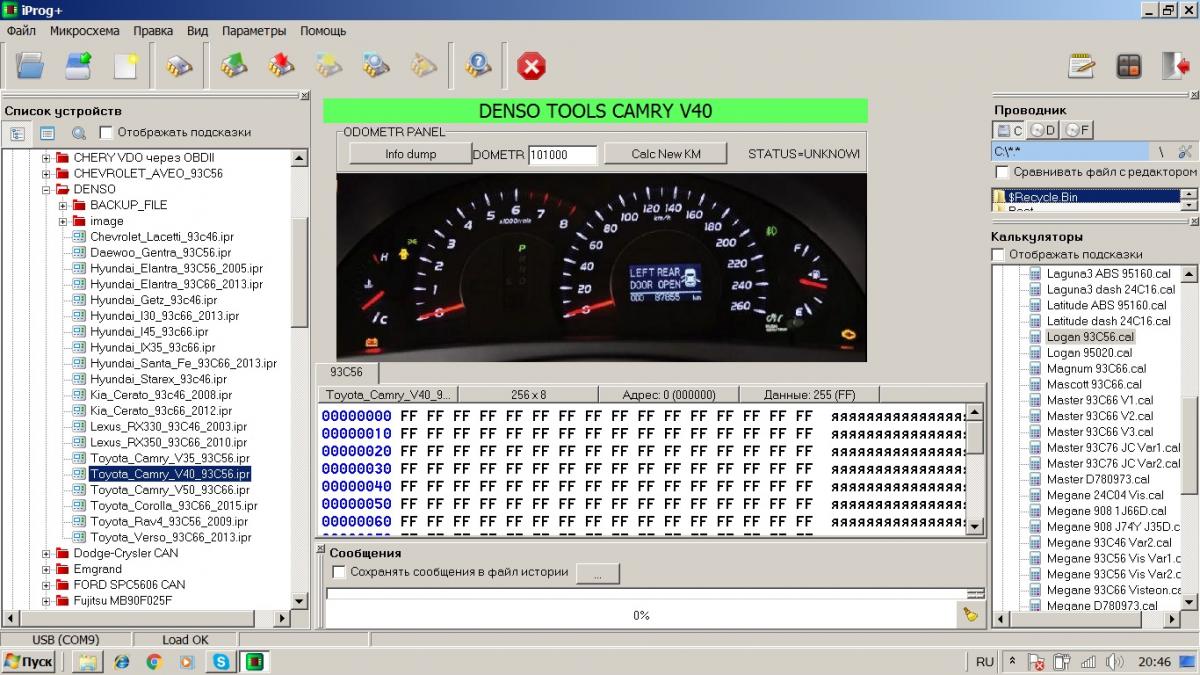The height and width of the screenshot is (675, 1200).
Task: Toggle 'Сравнивать файл с редактором' checkbox
Action: pyautogui.click(x=1002, y=172)
